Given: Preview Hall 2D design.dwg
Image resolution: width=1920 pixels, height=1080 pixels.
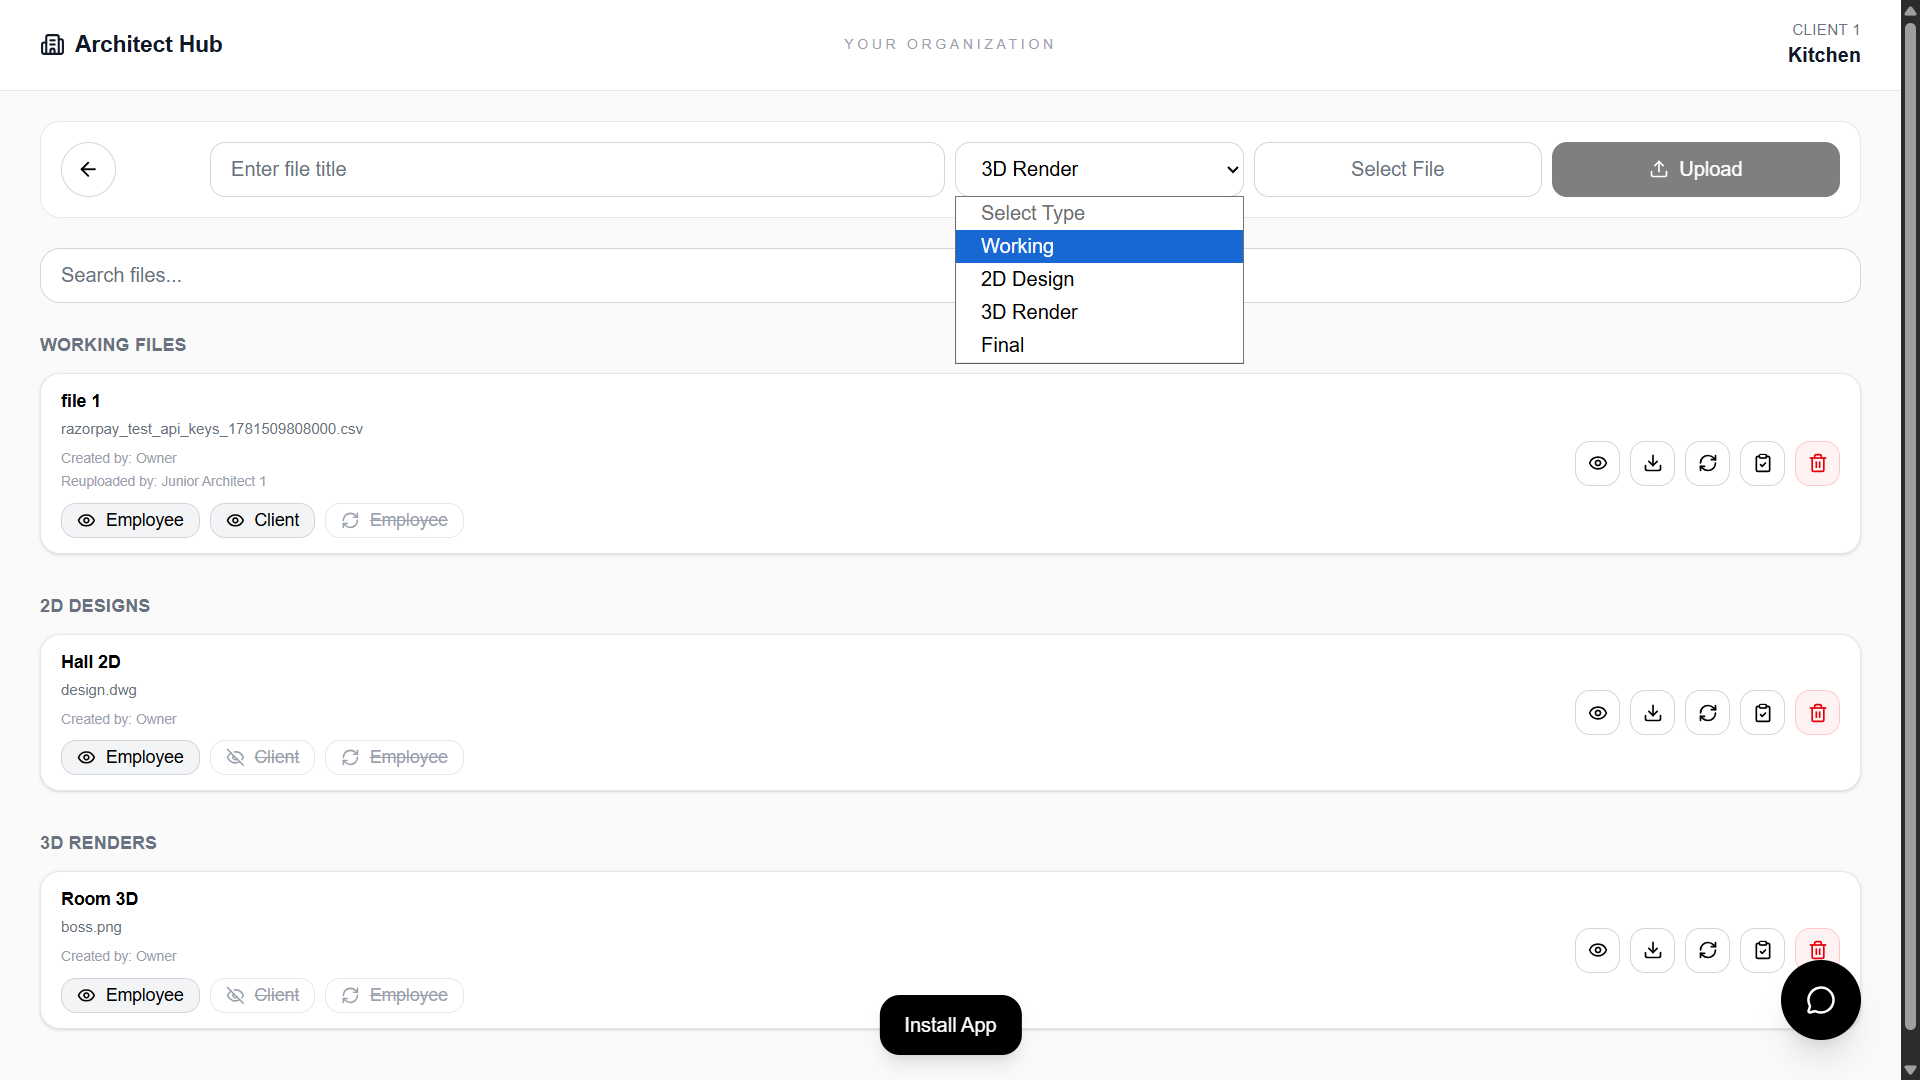Looking at the screenshot, I should coord(1597,713).
